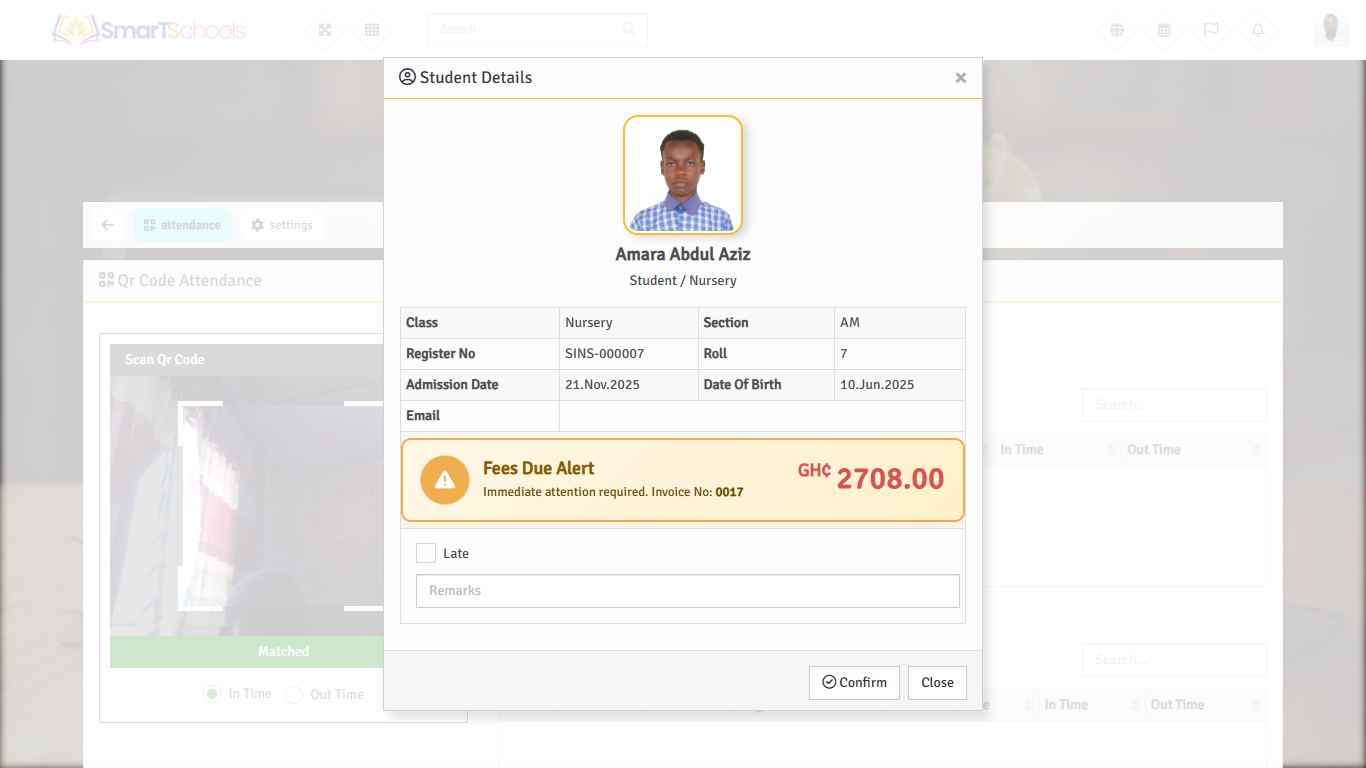Switch to the attendance tab
Screen dimensions: 1366x768
click(182, 225)
